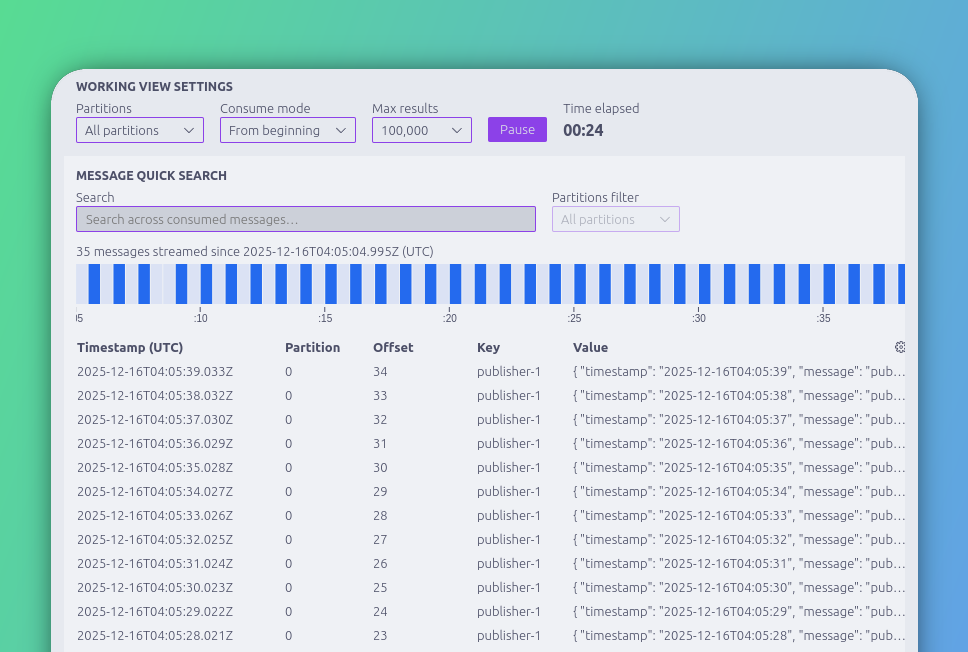Open the Consume mode dropdown
This screenshot has width=968, height=652.
click(288, 130)
